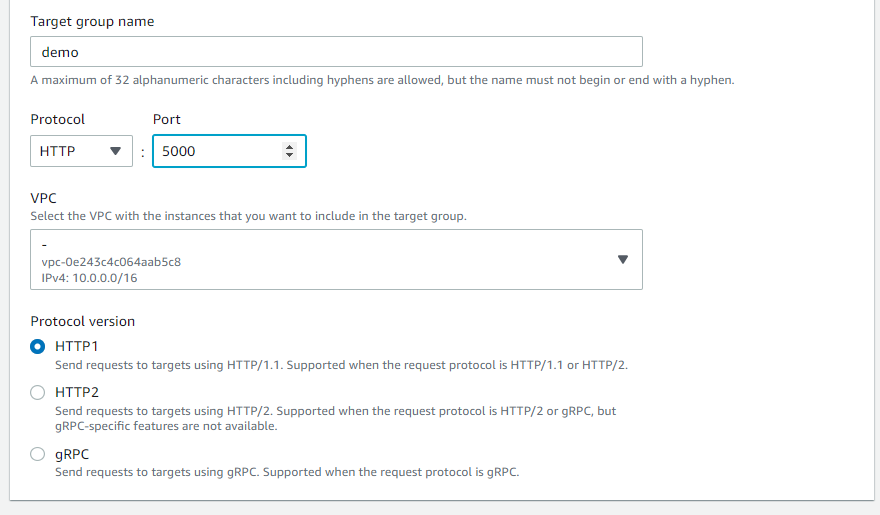Click the vpc-0e243c4c064aab5c8 ID text
Screen dimensions: 880x515
pyautogui.click(x=111, y=262)
